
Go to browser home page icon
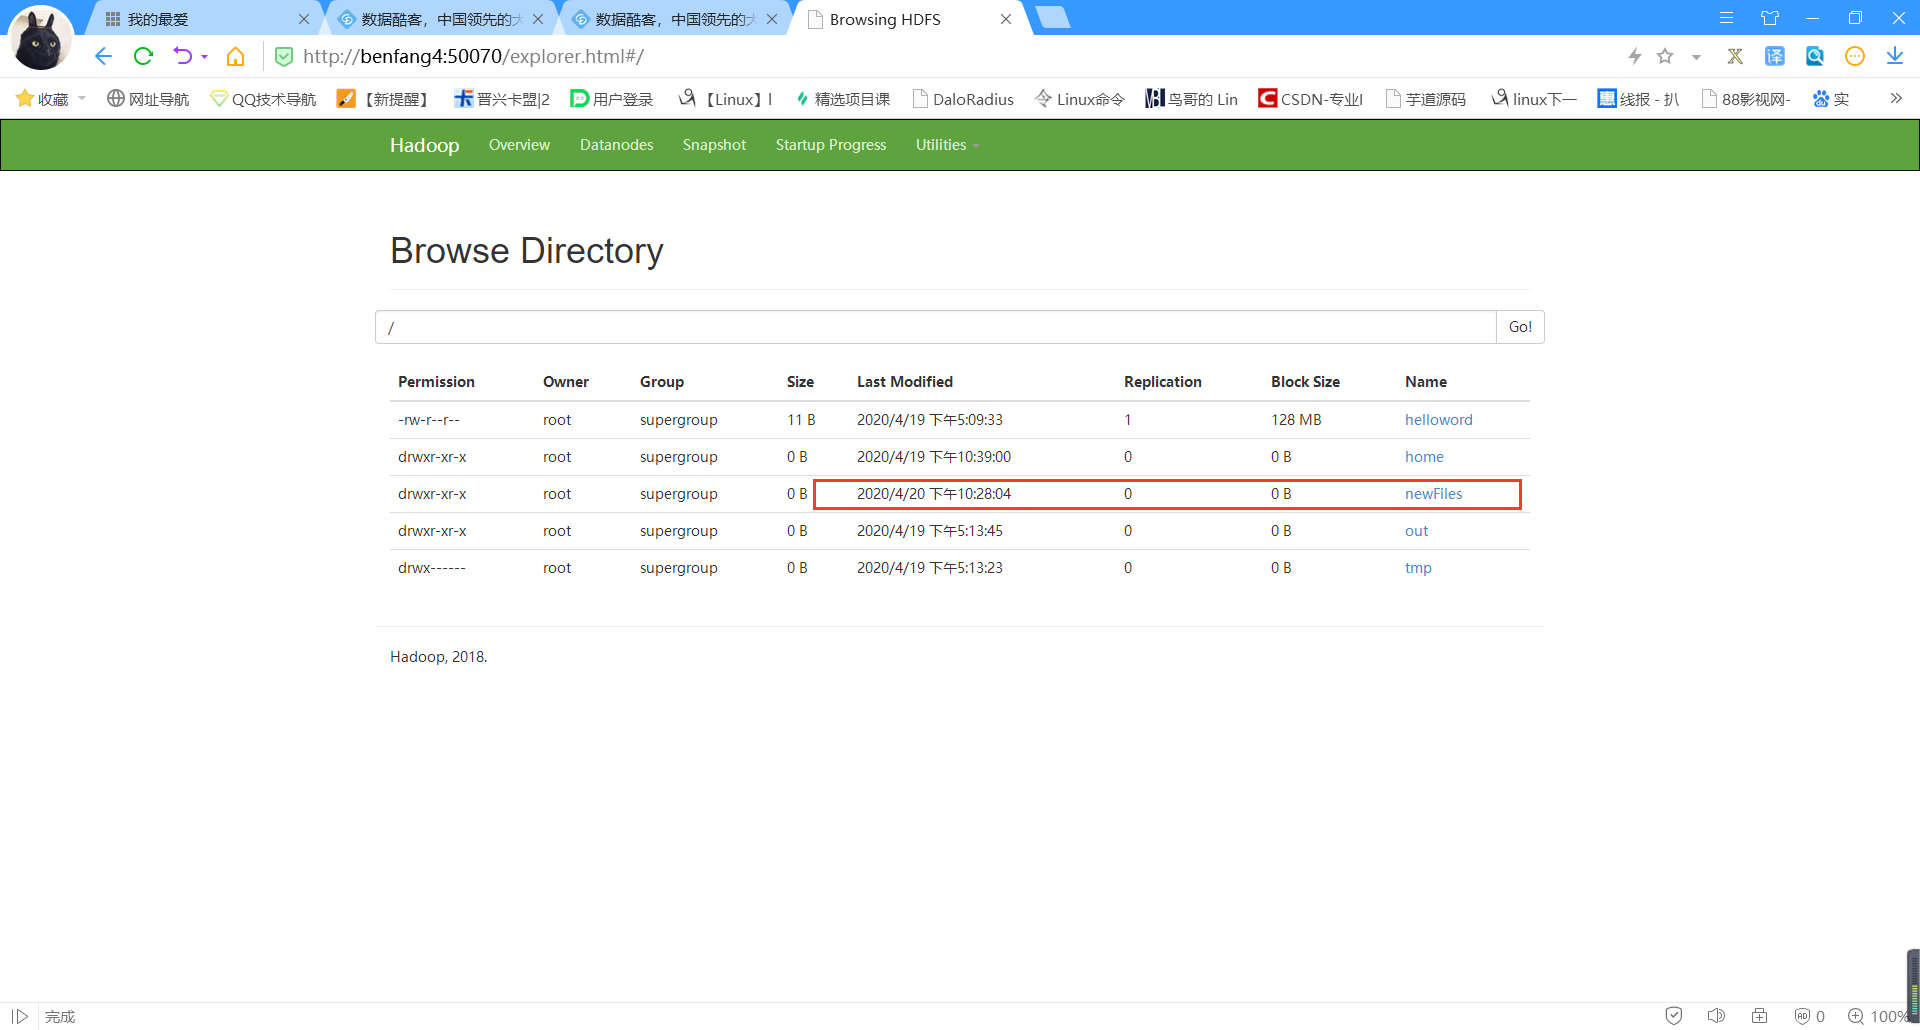(235, 56)
